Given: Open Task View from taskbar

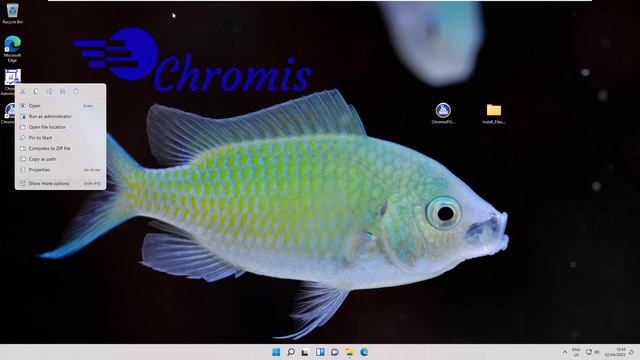Looking at the screenshot, I should [x=305, y=352].
